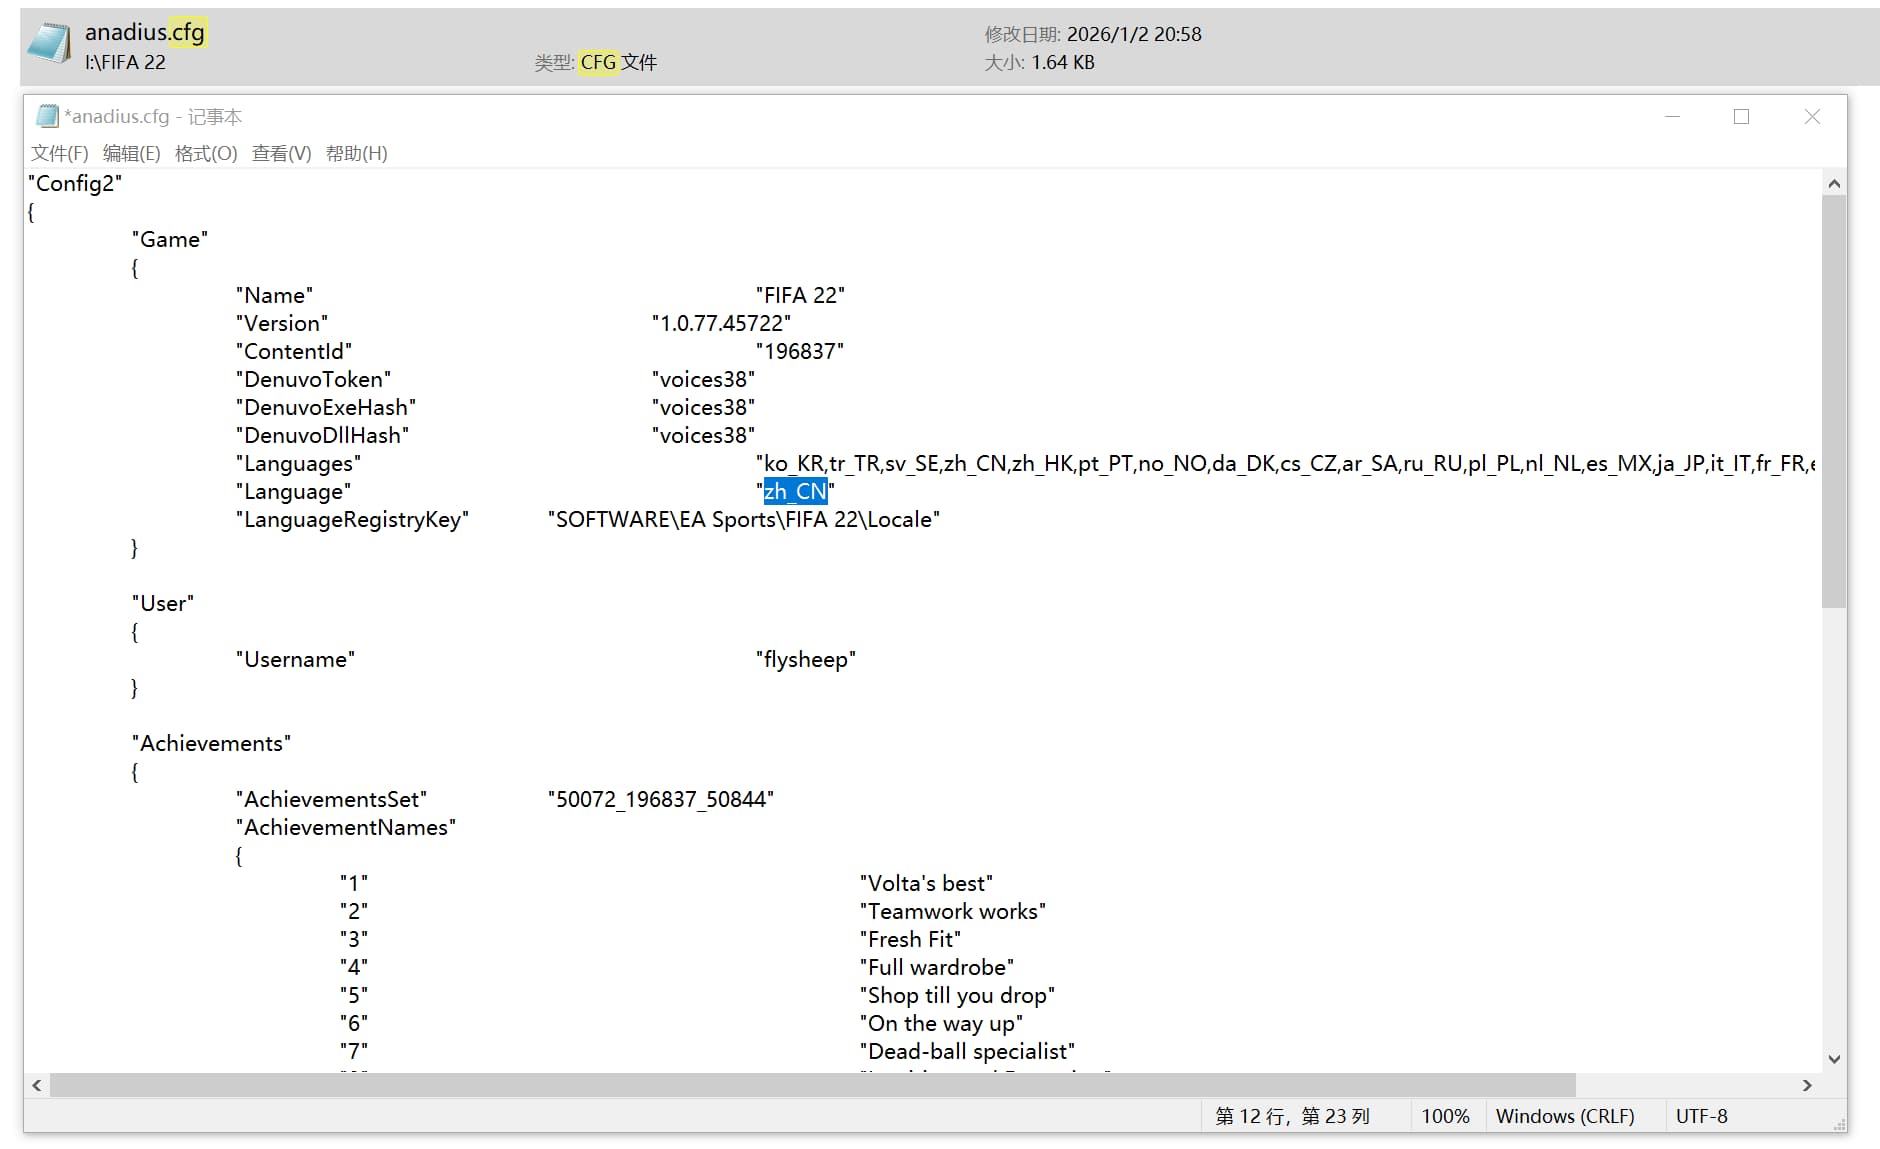Click the "DenuvoDllHash" key text
Image resolution: width=1880 pixels, height=1149 pixels.
(322, 435)
